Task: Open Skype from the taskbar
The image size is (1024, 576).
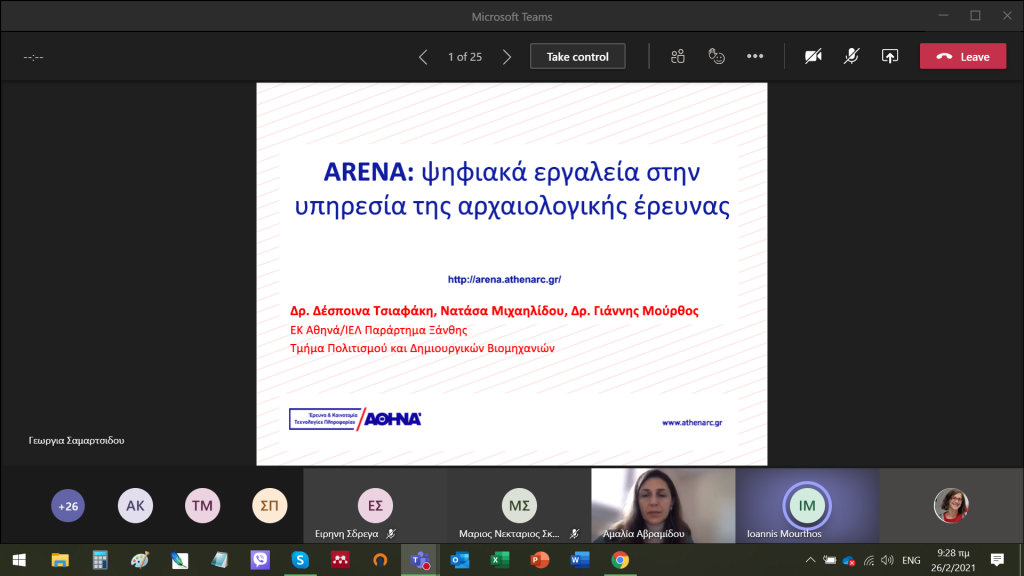Action: (299, 560)
